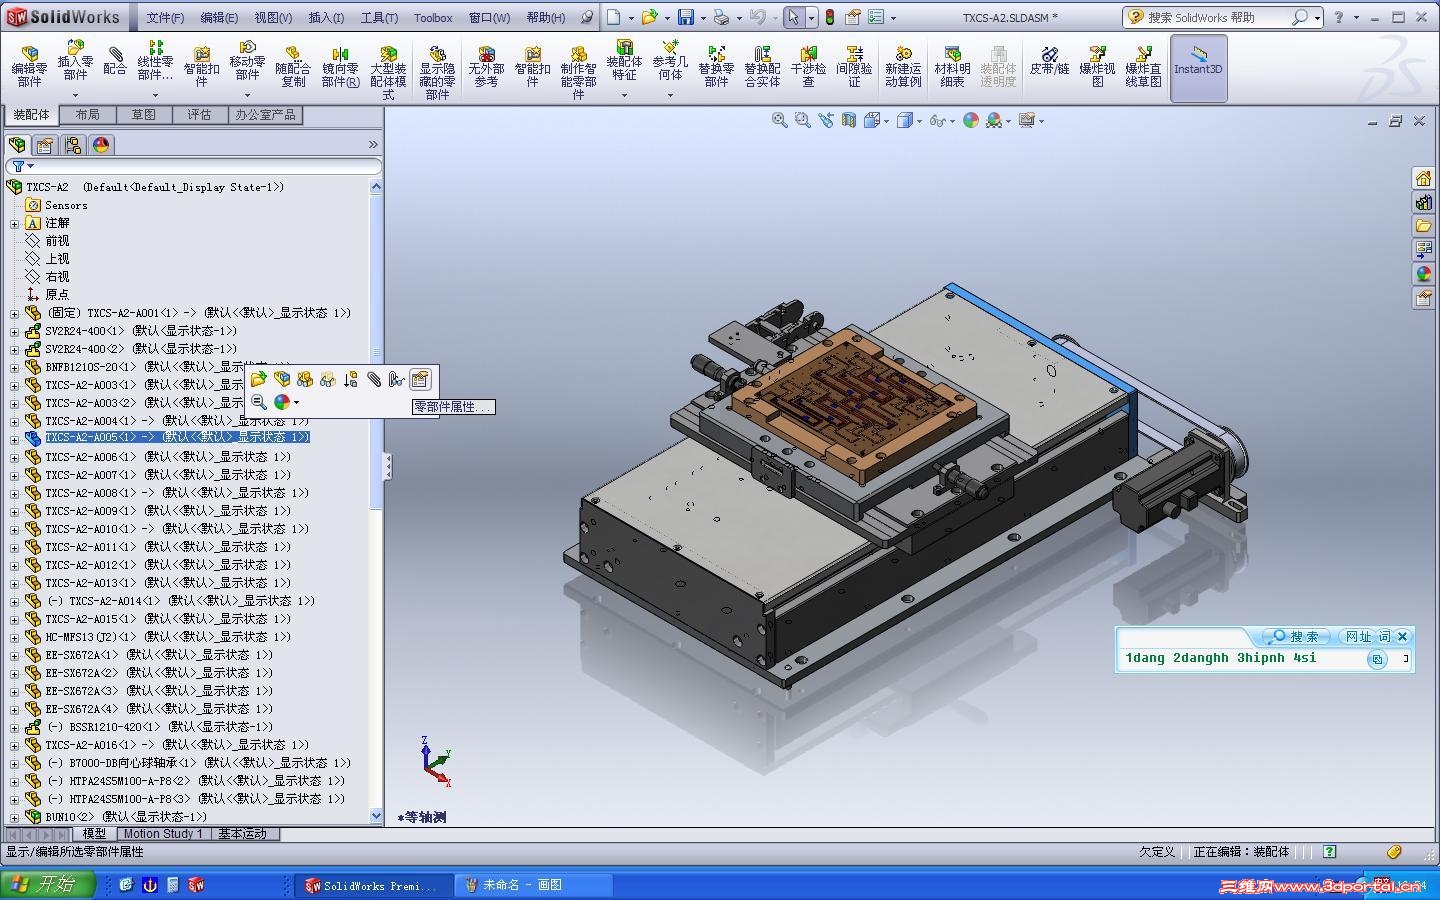
Task: Click the 搜索 button in input method bar
Action: (x=1296, y=636)
